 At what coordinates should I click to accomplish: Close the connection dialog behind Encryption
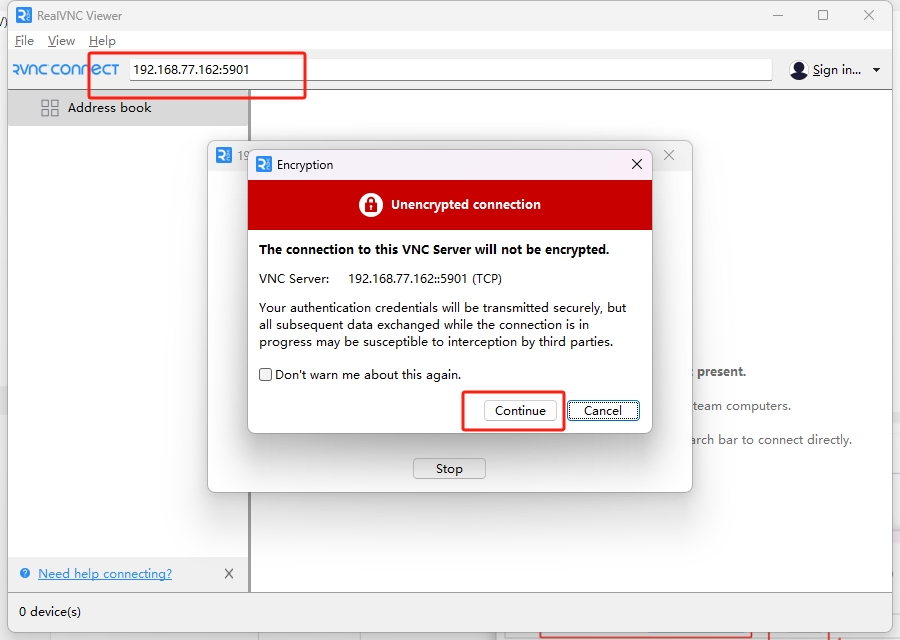pos(669,155)
